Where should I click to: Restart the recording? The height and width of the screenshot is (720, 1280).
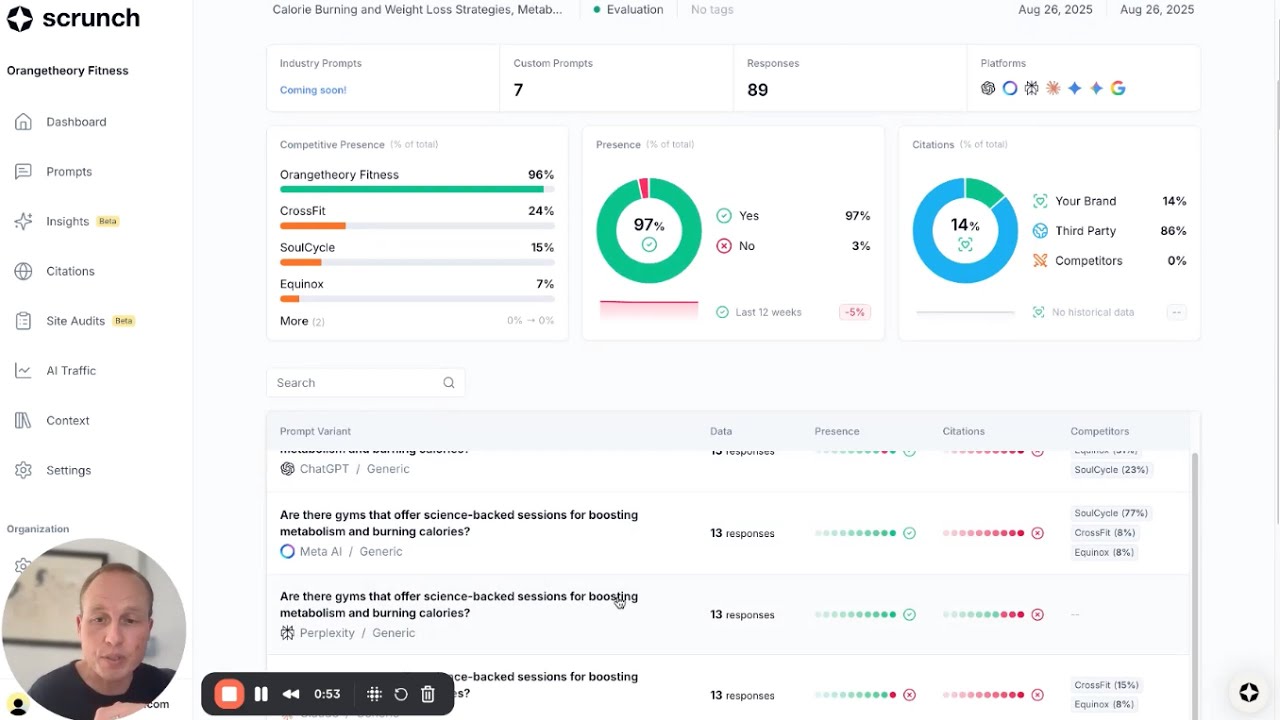(401, 694)
